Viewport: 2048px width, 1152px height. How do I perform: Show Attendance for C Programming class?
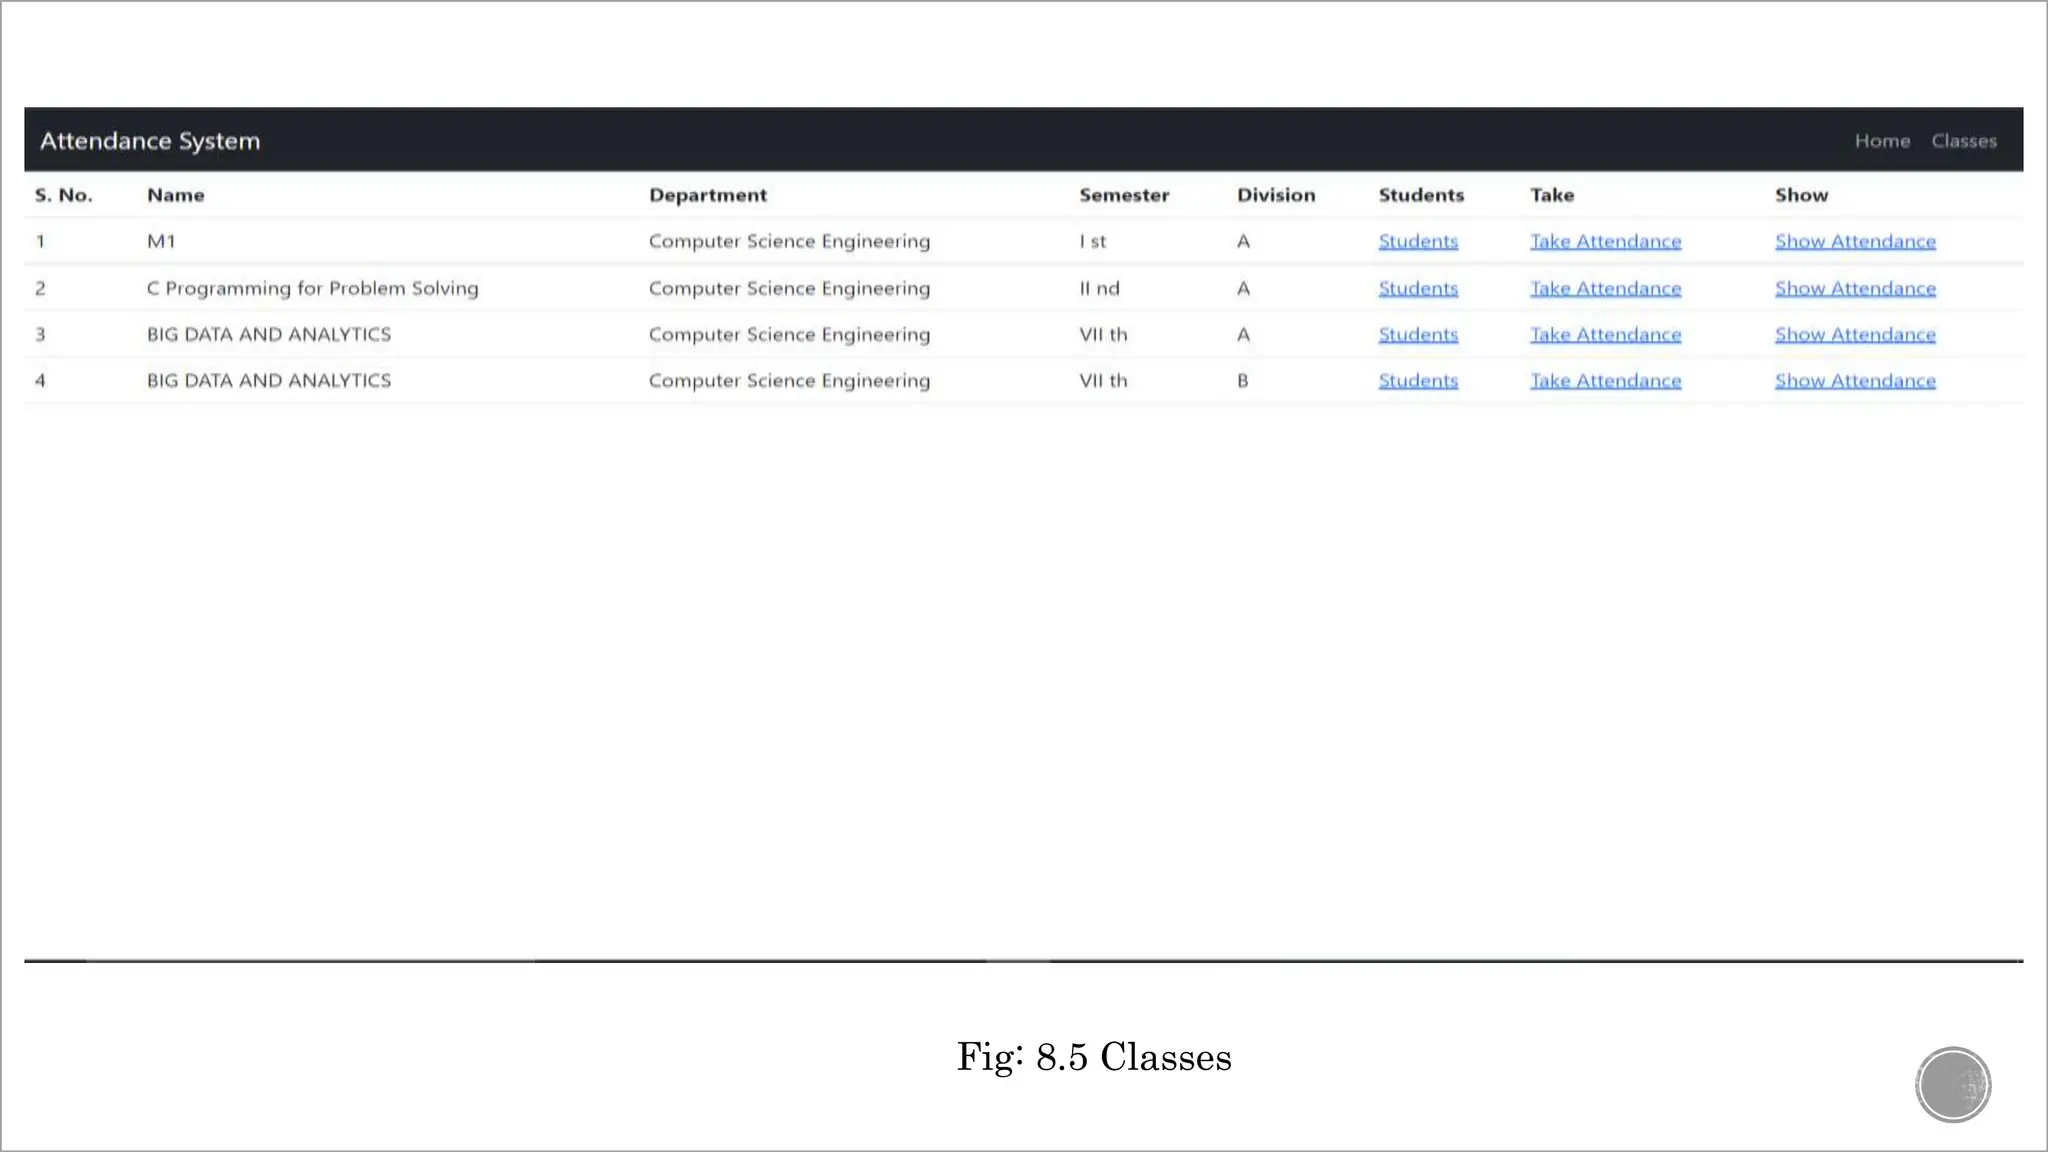pyautogui.click(x=1855, y=288)
